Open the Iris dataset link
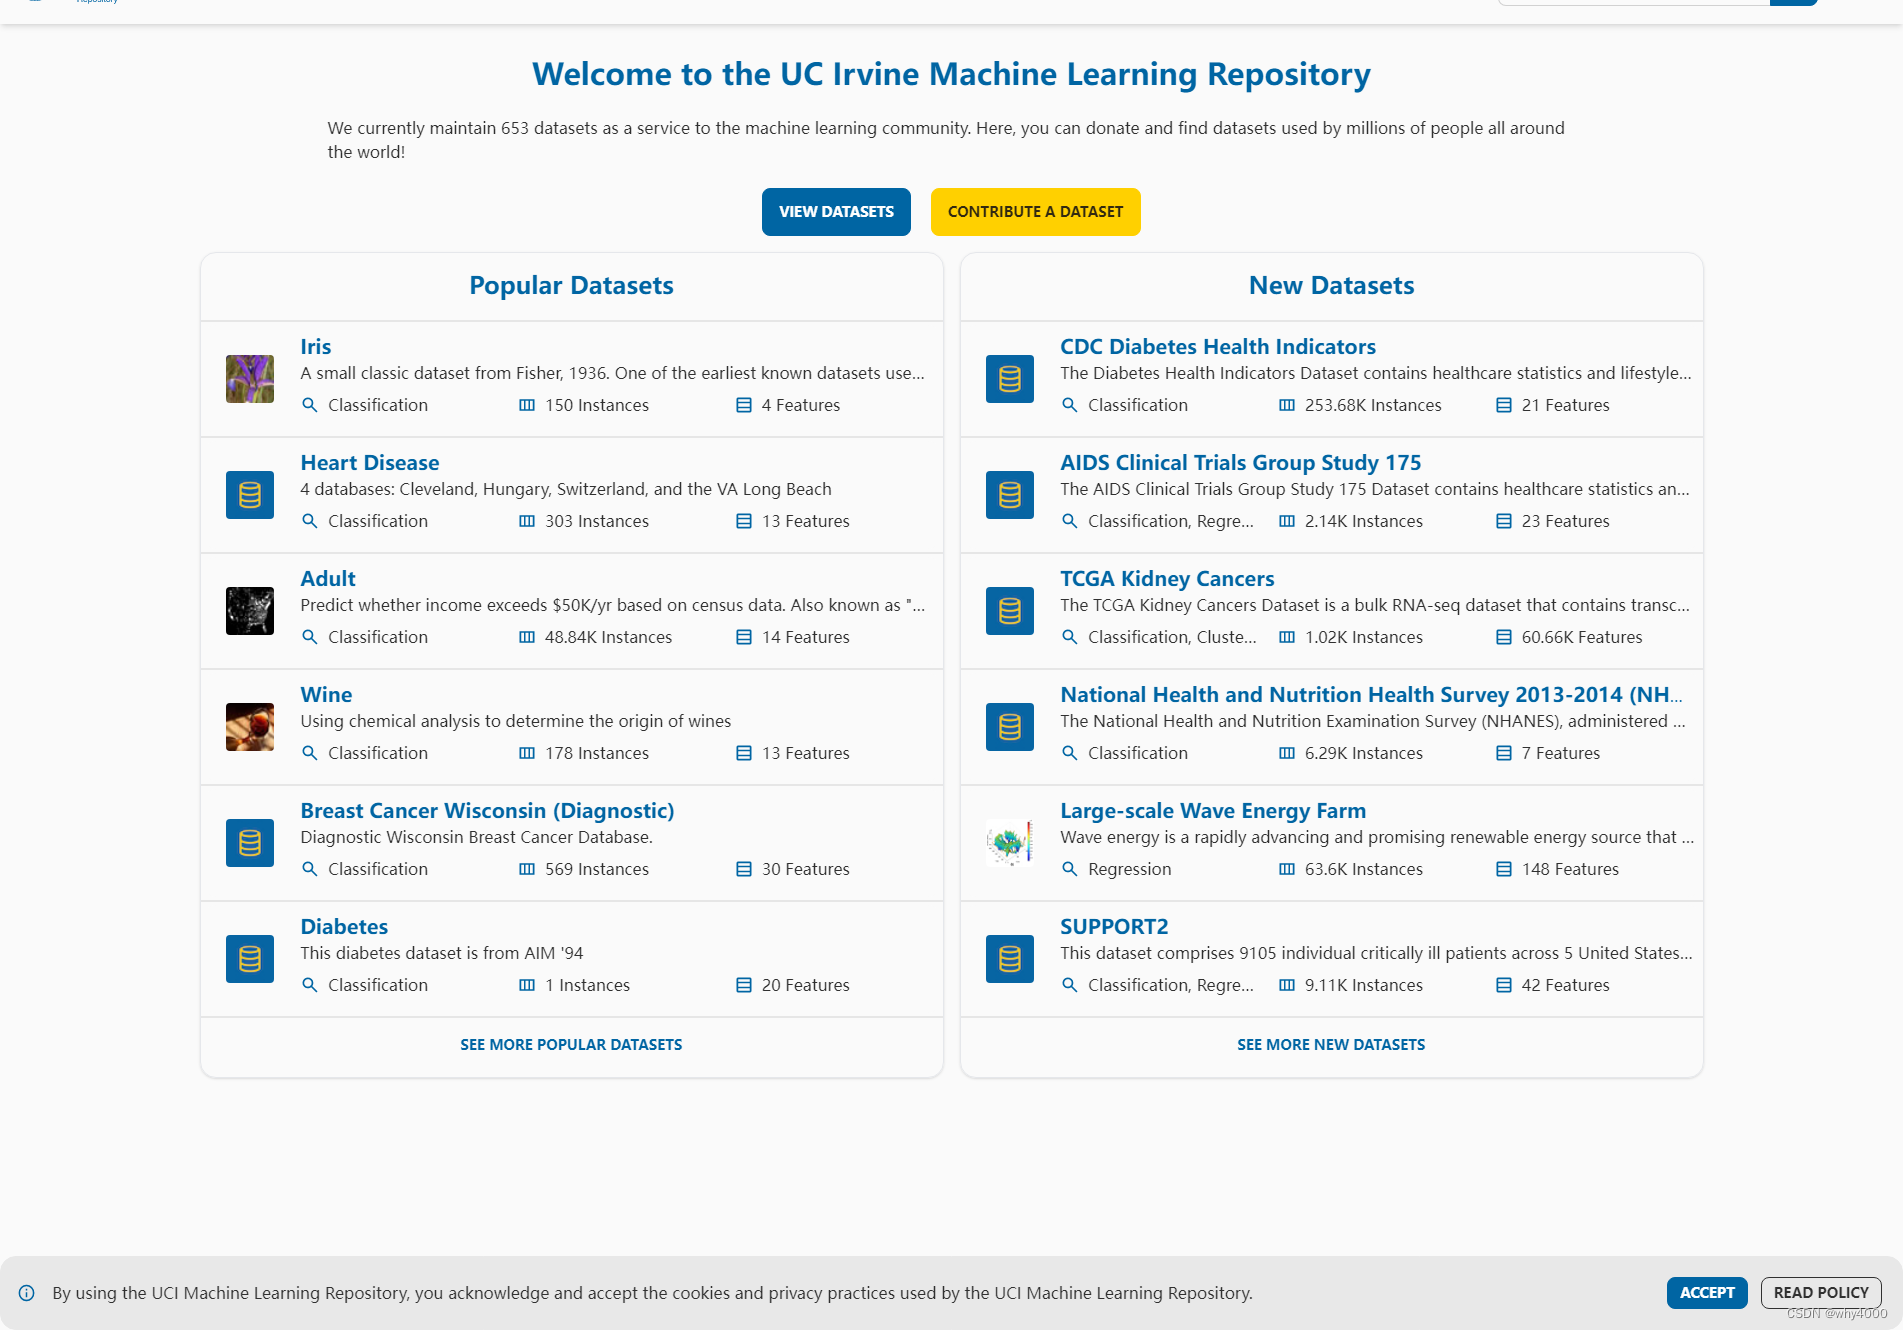 click(x=316, y=347)
